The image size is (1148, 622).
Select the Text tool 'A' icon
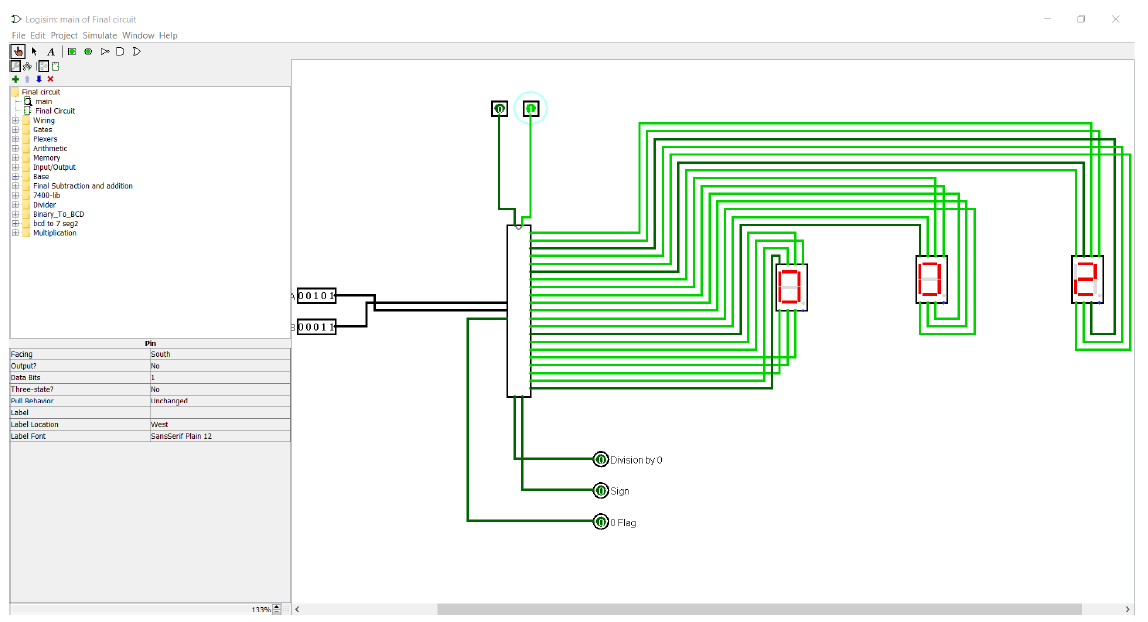tap(51, 51)
